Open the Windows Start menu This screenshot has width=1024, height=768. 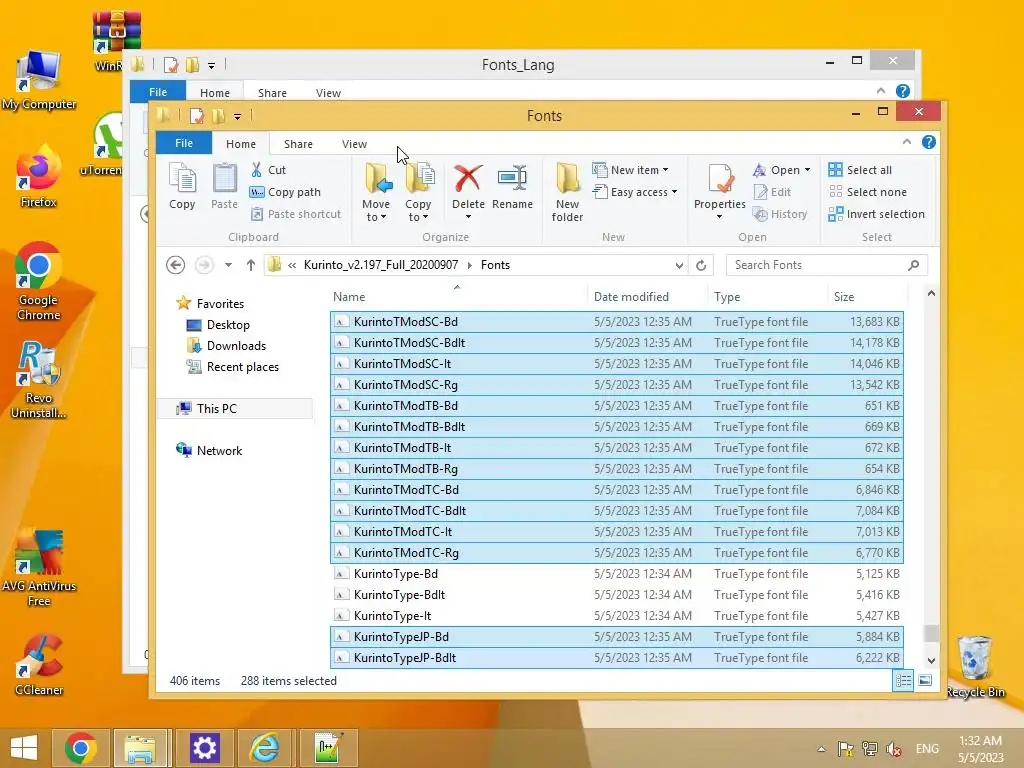(24, 748)
